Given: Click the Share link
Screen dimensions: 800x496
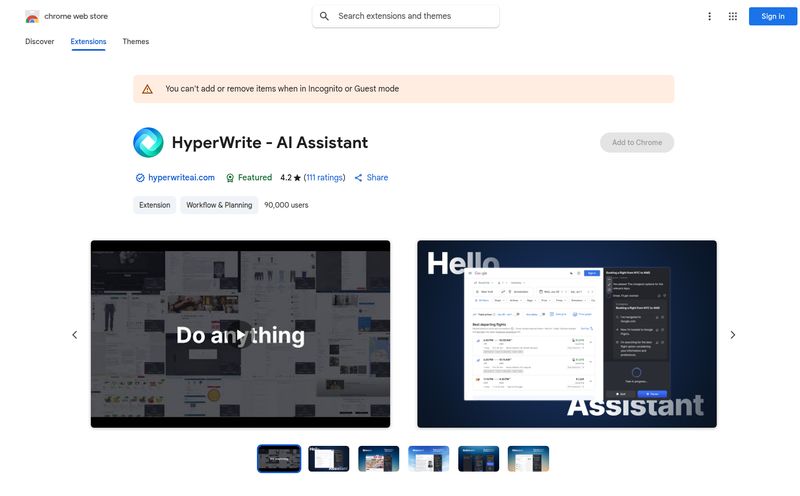Looking at the screenshot, I should coord(377,178).
